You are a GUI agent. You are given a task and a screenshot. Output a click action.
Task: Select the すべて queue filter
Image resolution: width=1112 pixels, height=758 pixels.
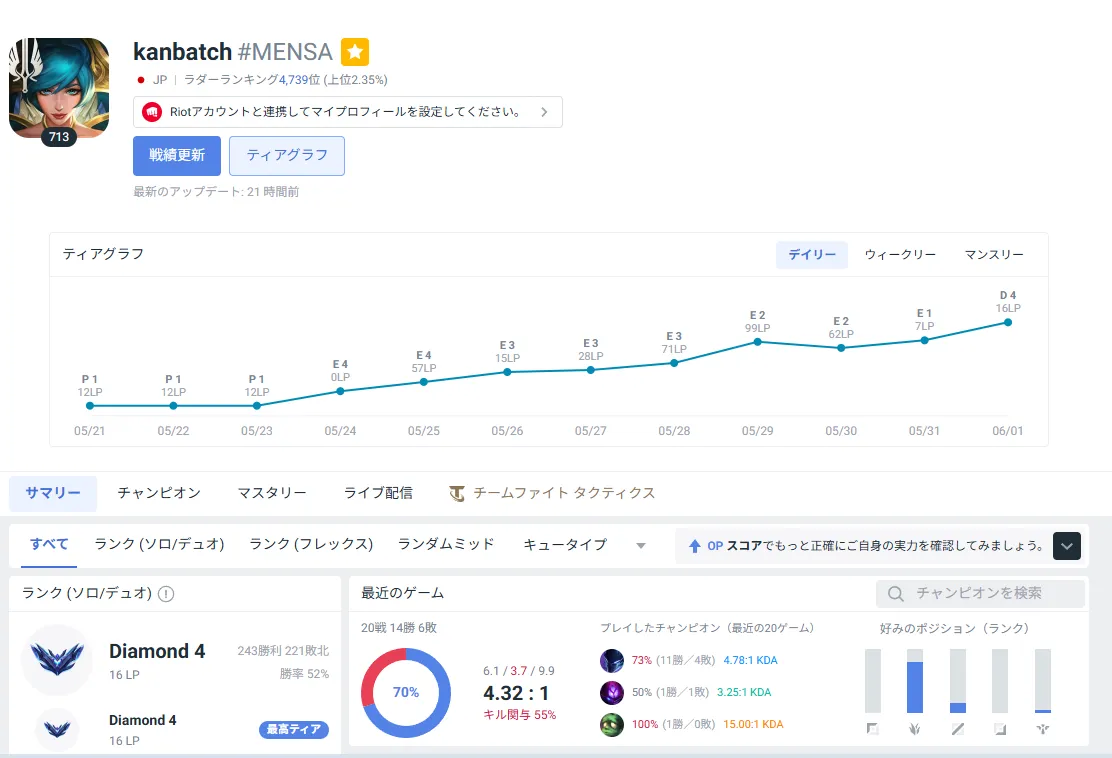point(49,545)
